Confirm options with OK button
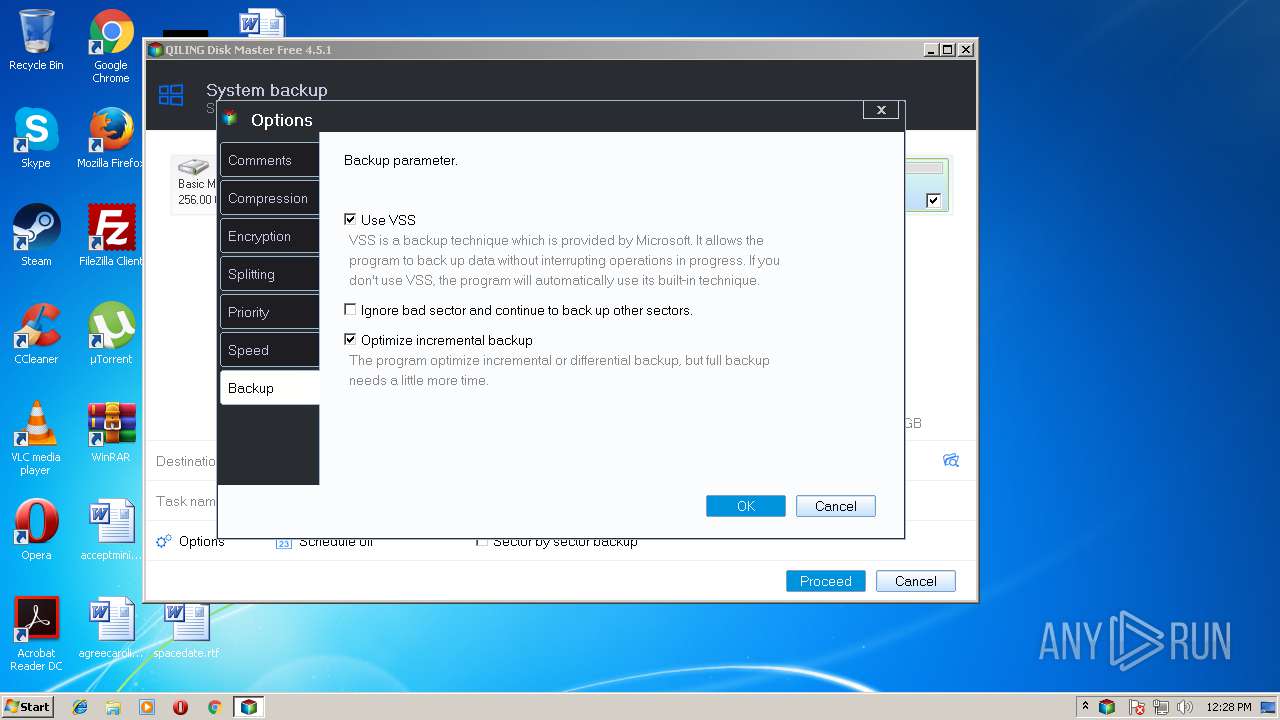This screenshot has height=720, width=1280. coord(746,506)
